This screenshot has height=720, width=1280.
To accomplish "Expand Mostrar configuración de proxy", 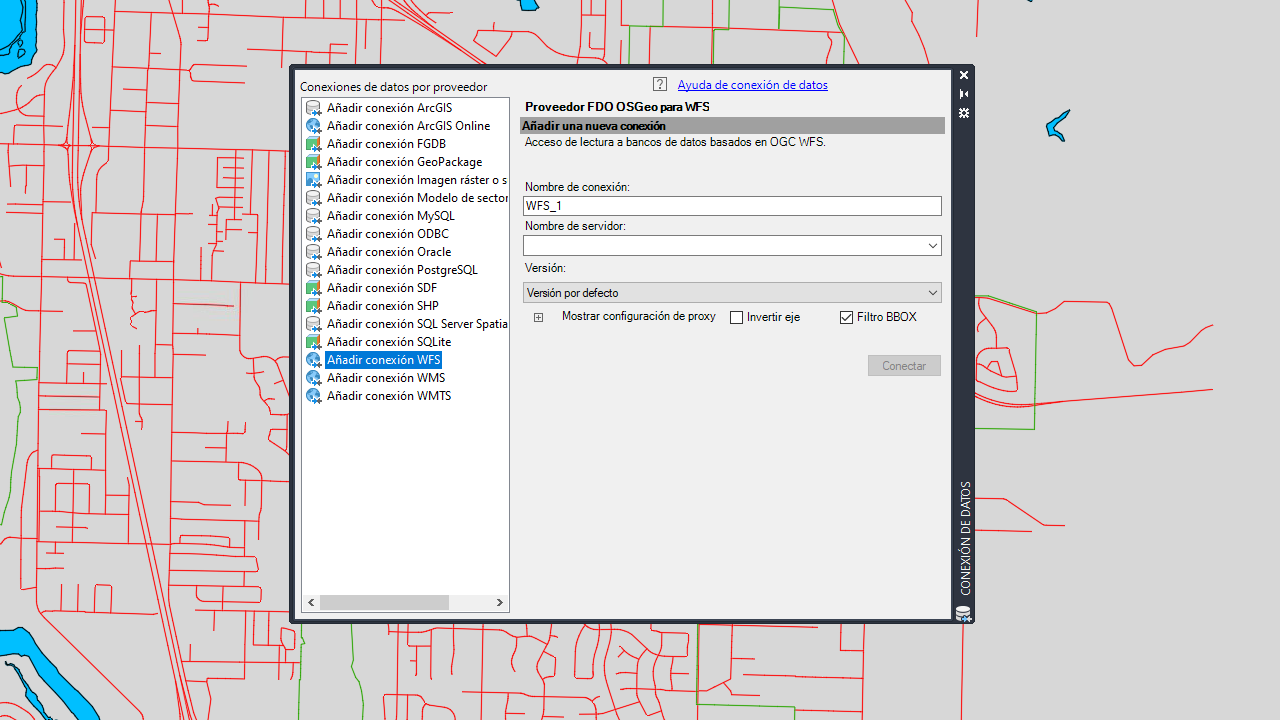I will pyautogui.click(x=538, y=317).
